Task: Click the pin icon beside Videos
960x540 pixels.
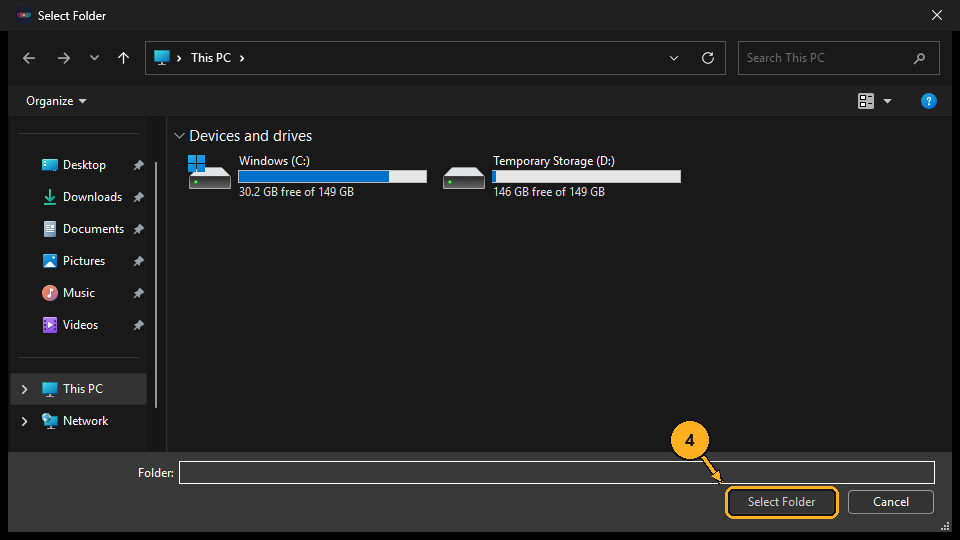Action: [x=138, y=325]
